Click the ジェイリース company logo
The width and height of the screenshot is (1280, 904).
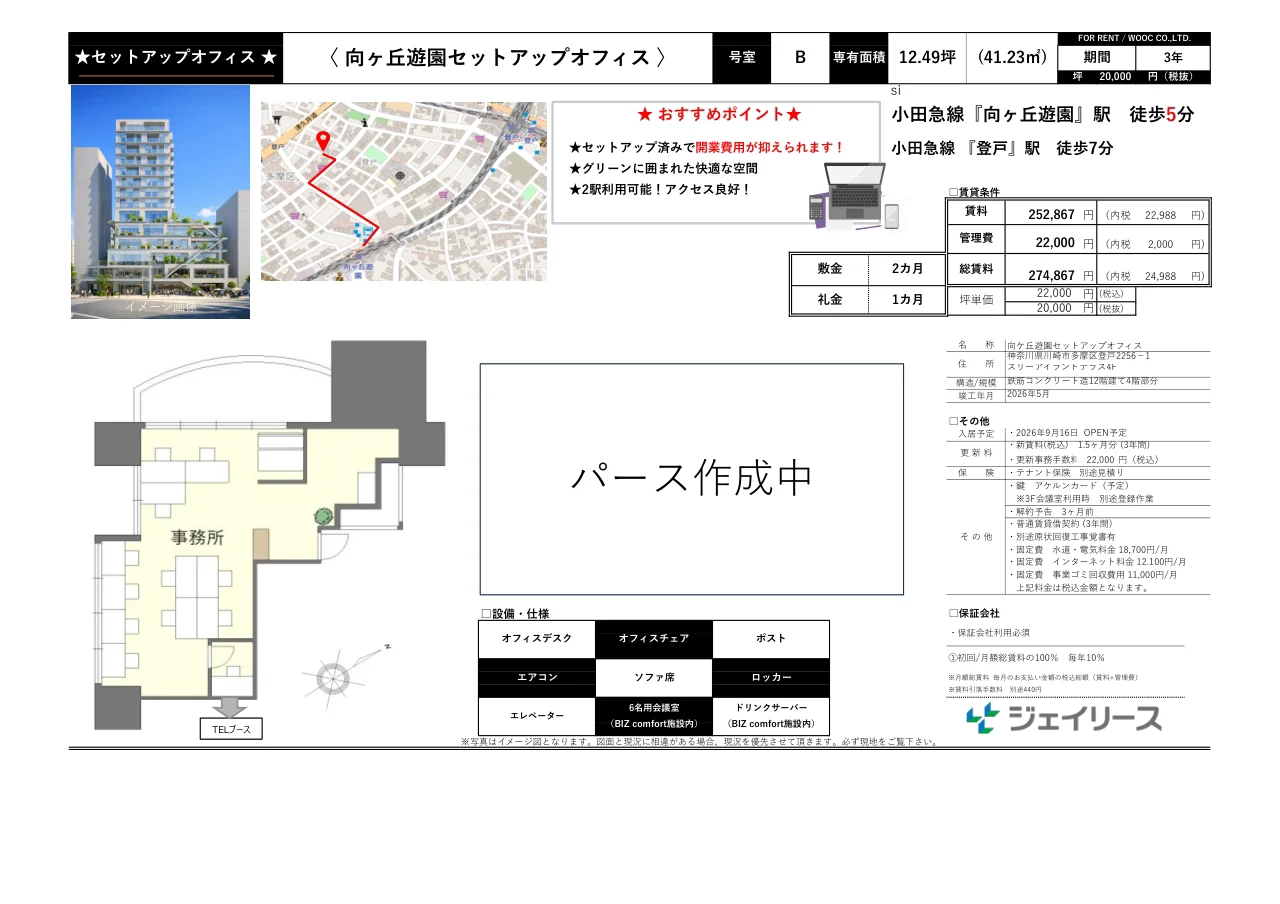[1065, 718]
